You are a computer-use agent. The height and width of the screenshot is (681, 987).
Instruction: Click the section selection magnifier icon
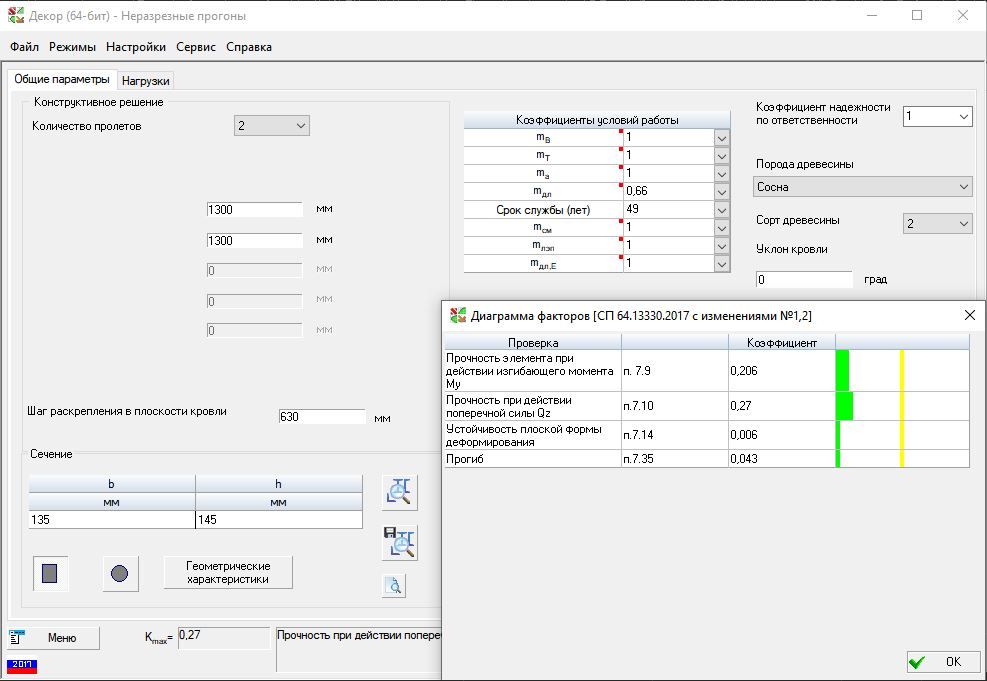400,491
